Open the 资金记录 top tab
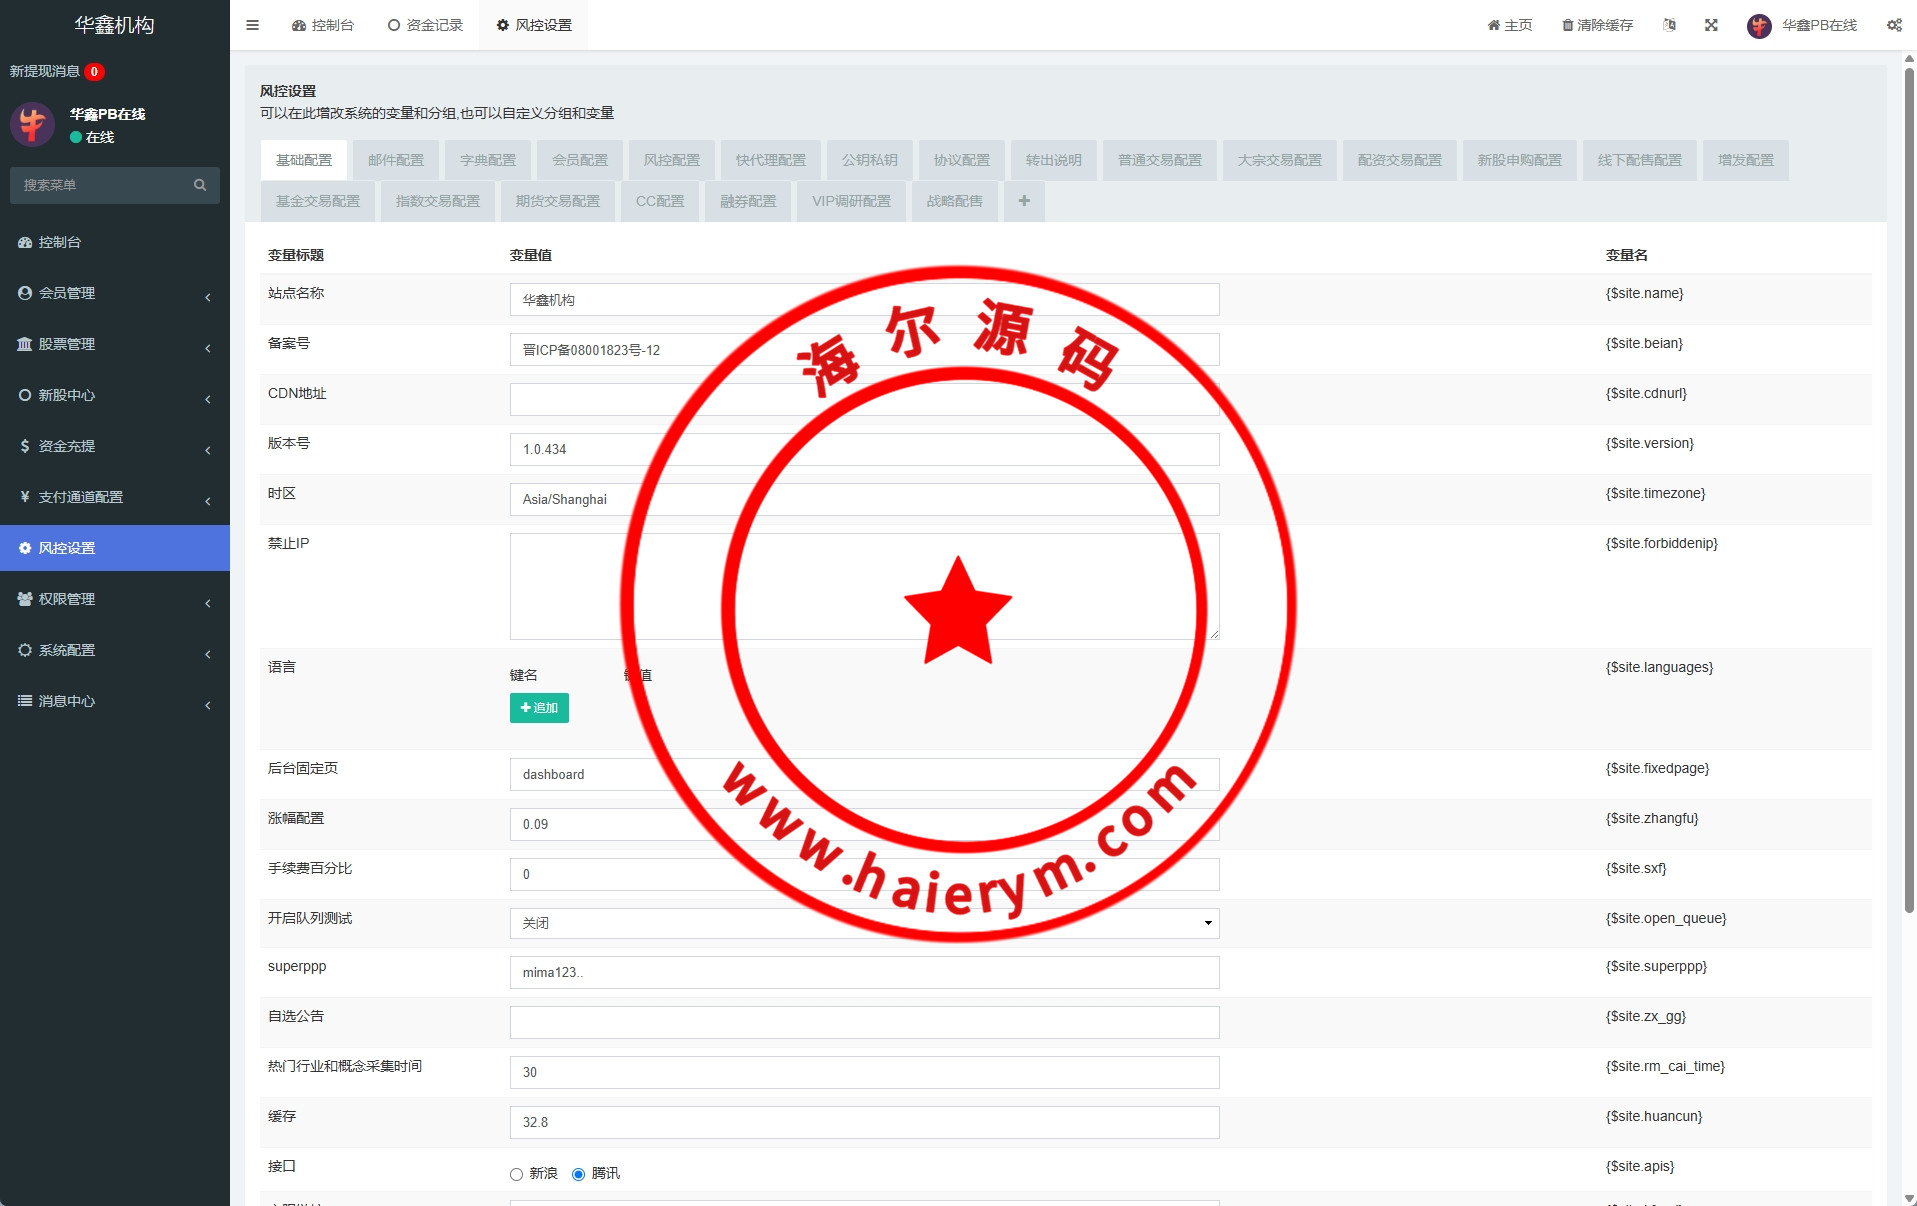This screenshot has height=1206, width=1917. (425, 25)
